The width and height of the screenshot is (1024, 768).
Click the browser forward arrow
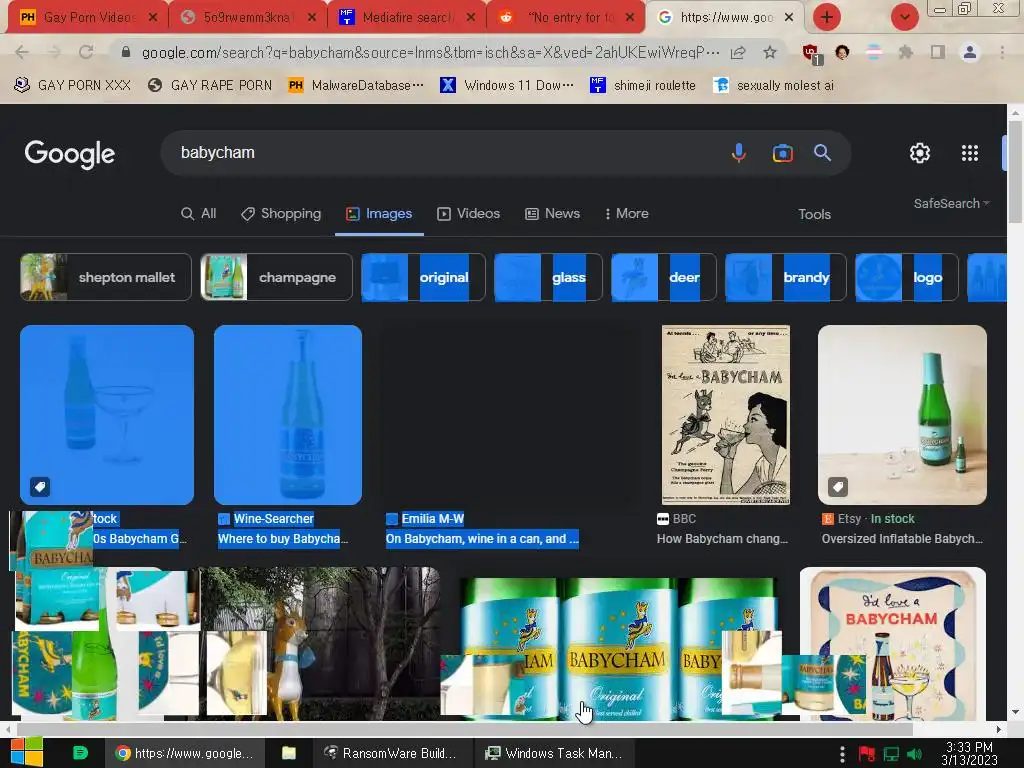(54, 52)
